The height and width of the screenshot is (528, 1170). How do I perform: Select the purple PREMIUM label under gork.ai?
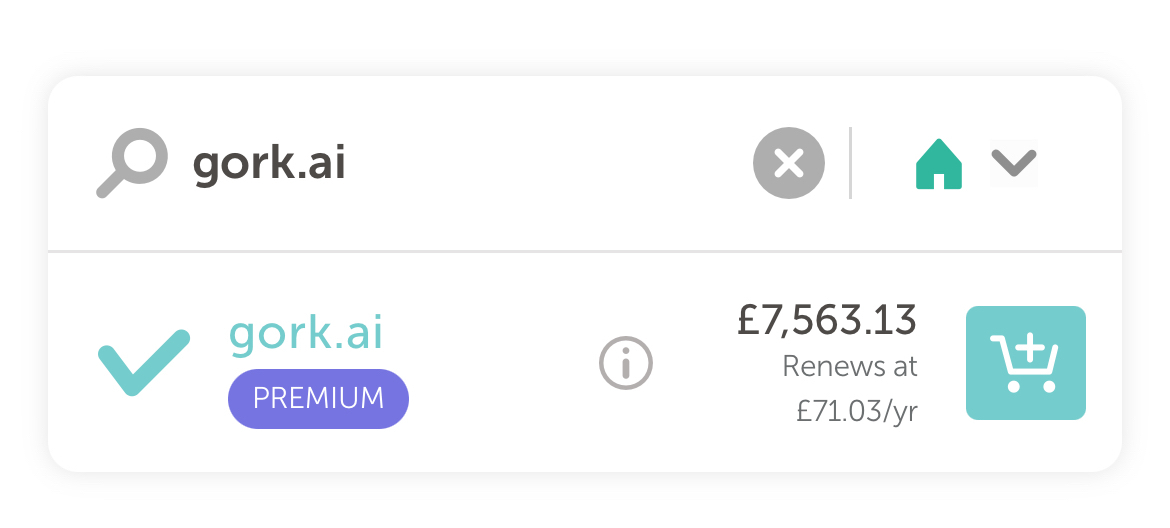tap(318, 398)
